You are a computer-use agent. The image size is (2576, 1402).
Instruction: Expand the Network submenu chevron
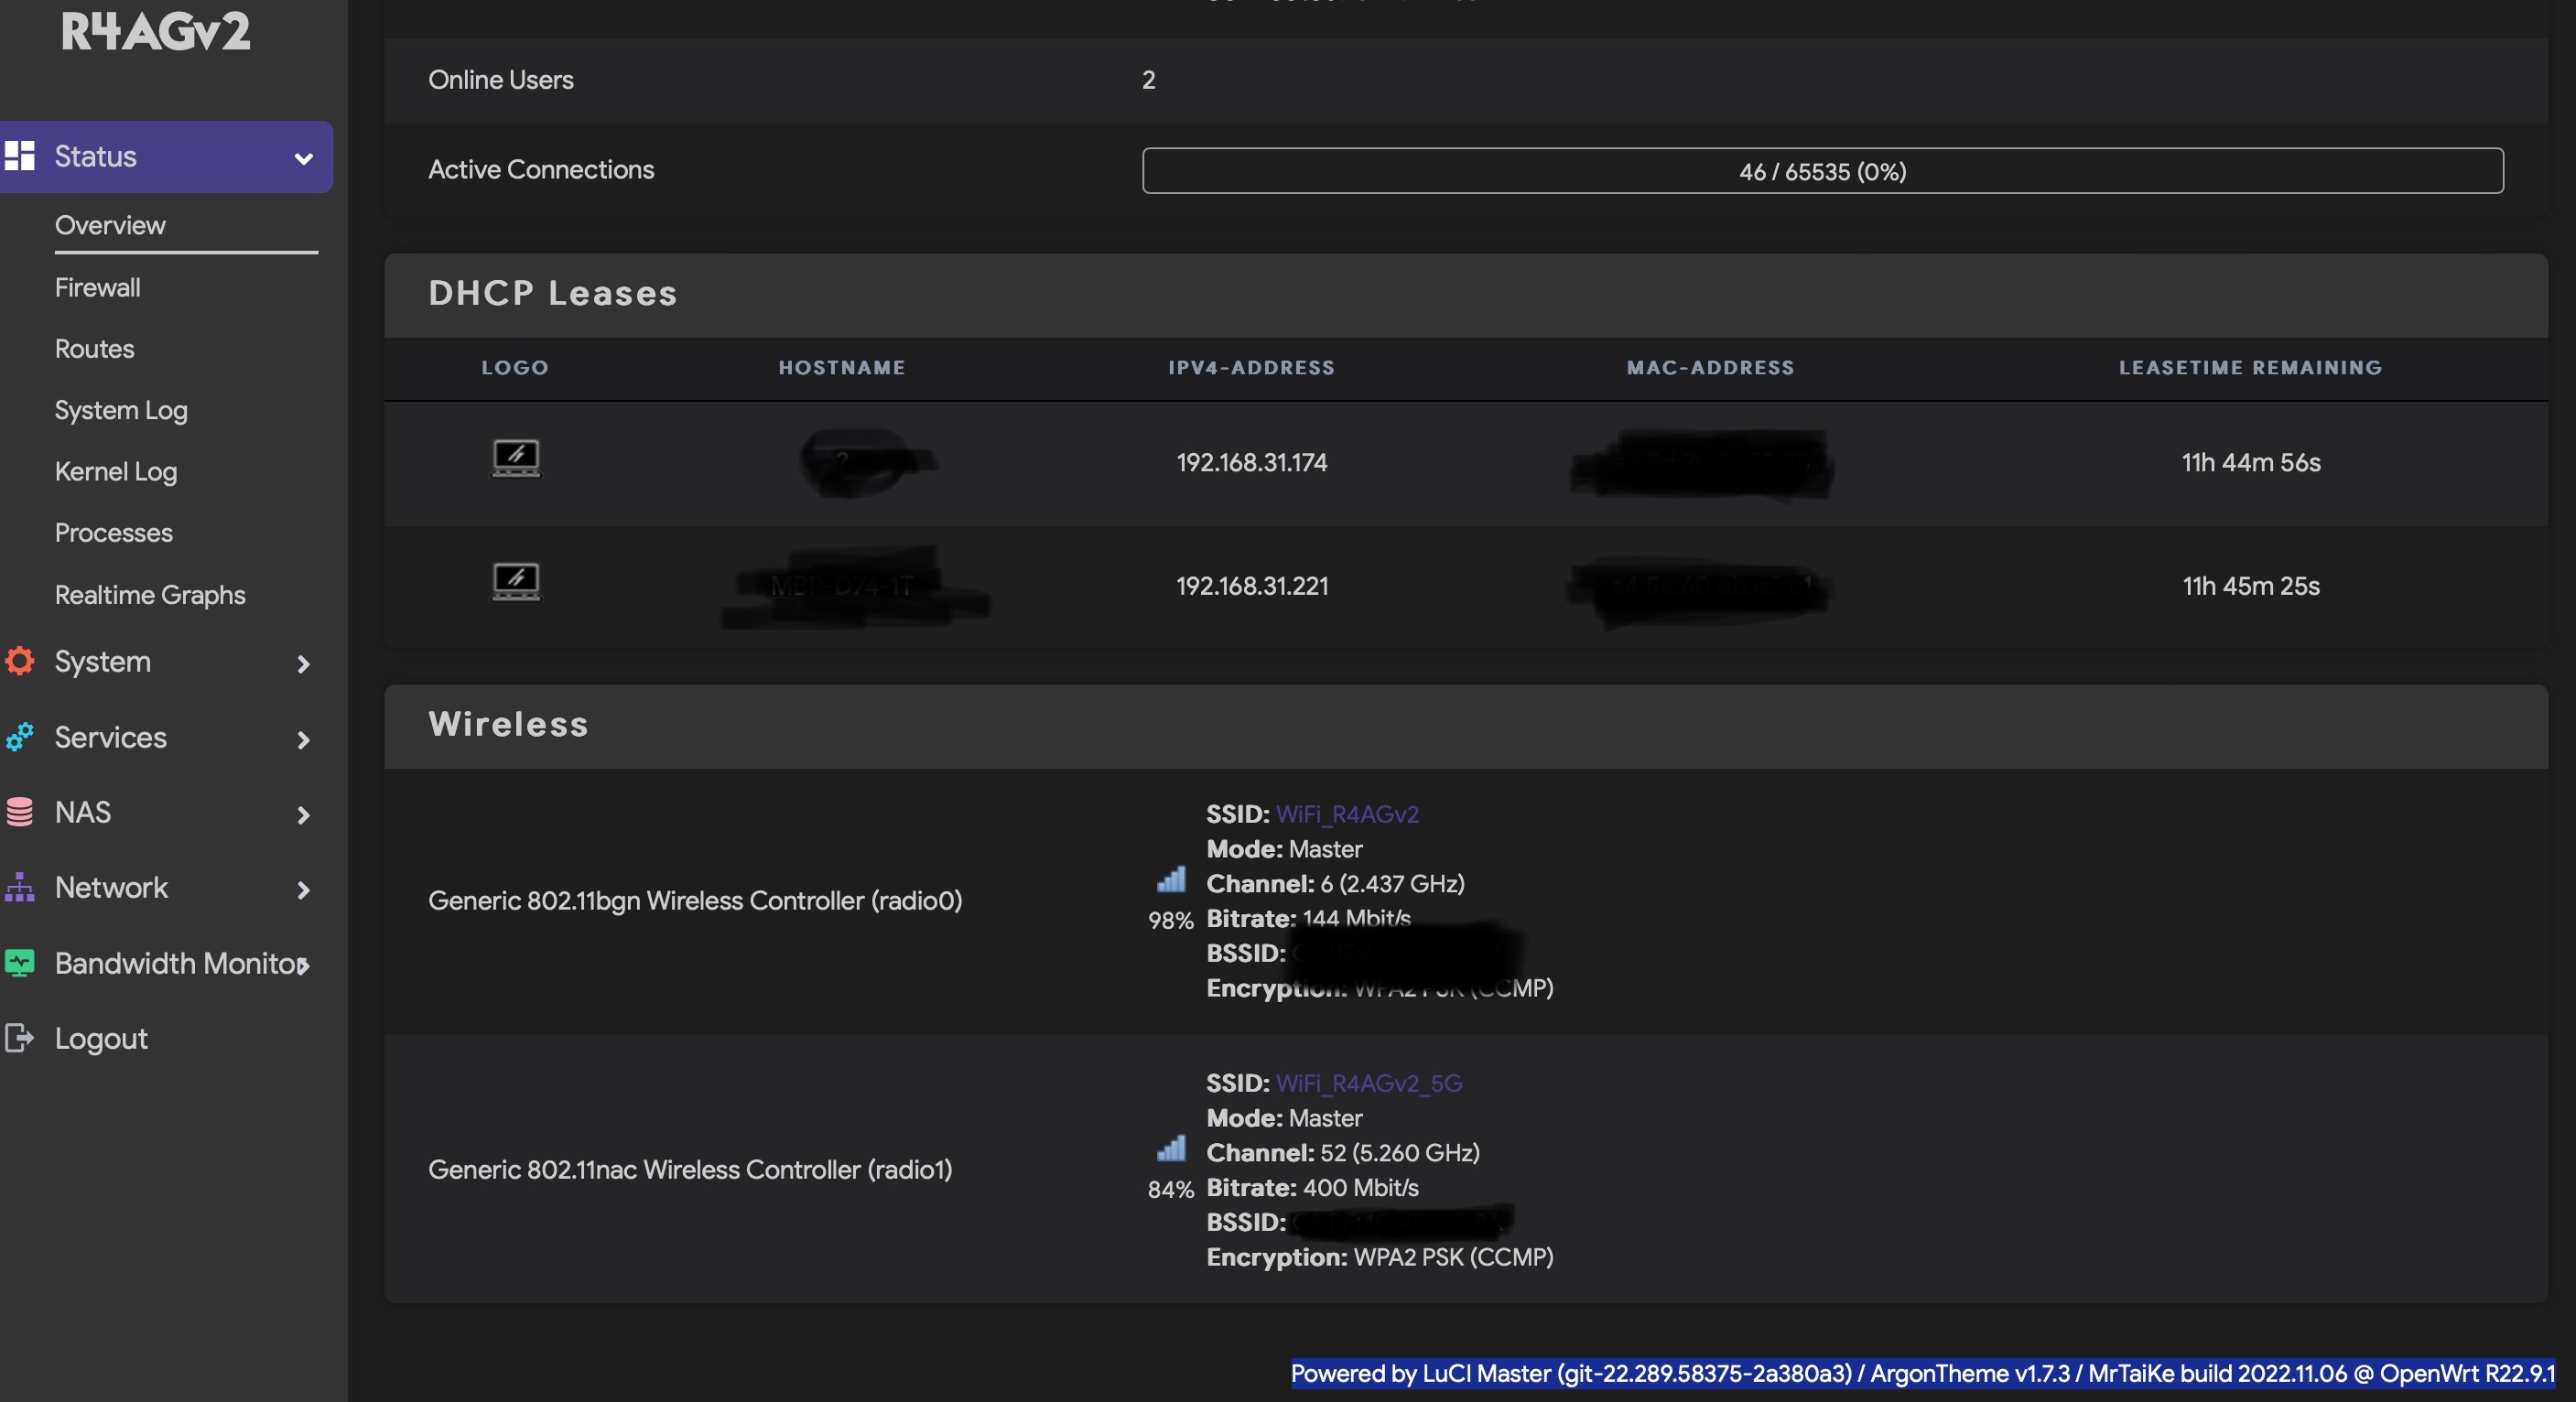tap(303, 890)
